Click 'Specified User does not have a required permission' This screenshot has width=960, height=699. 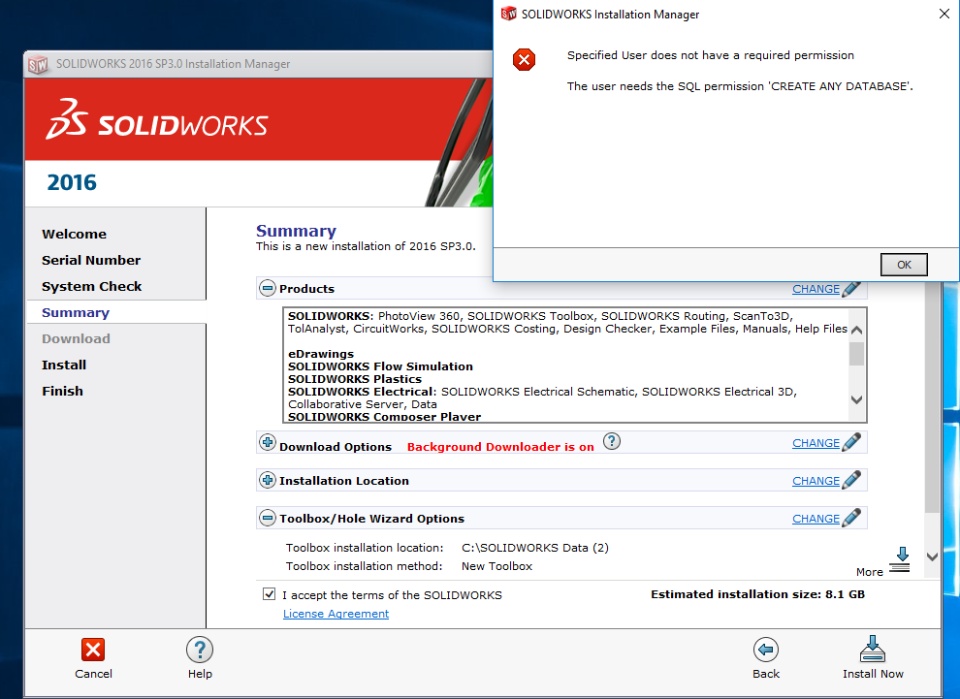point(710,55)
